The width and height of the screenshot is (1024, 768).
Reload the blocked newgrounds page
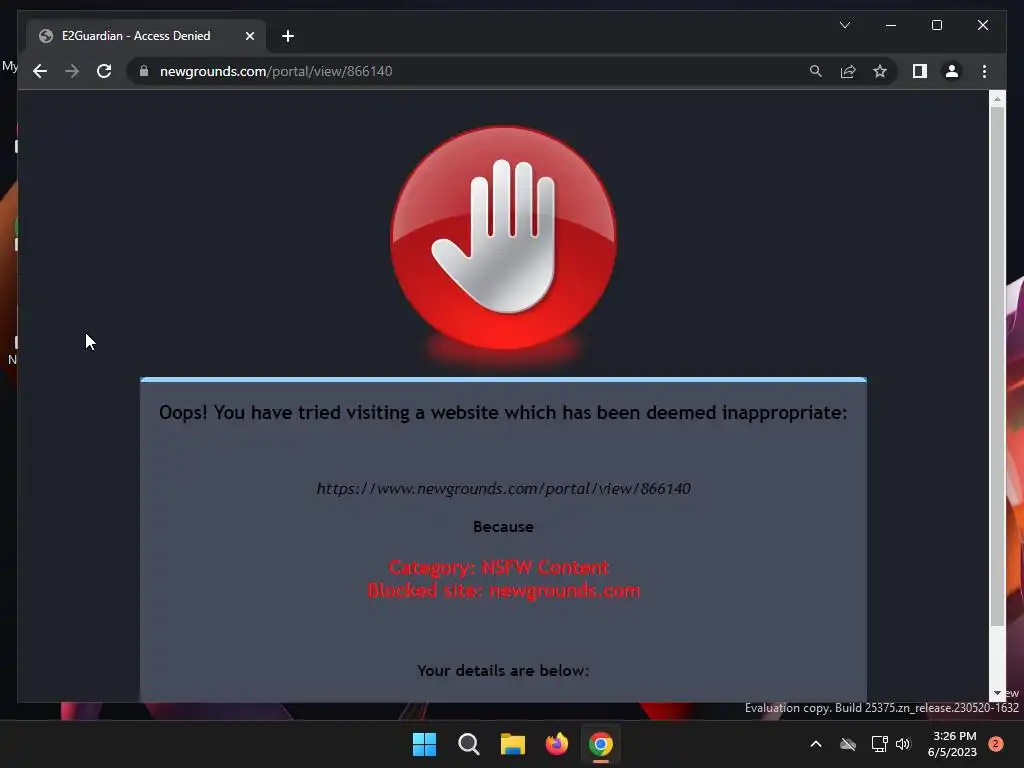[104, 71]
